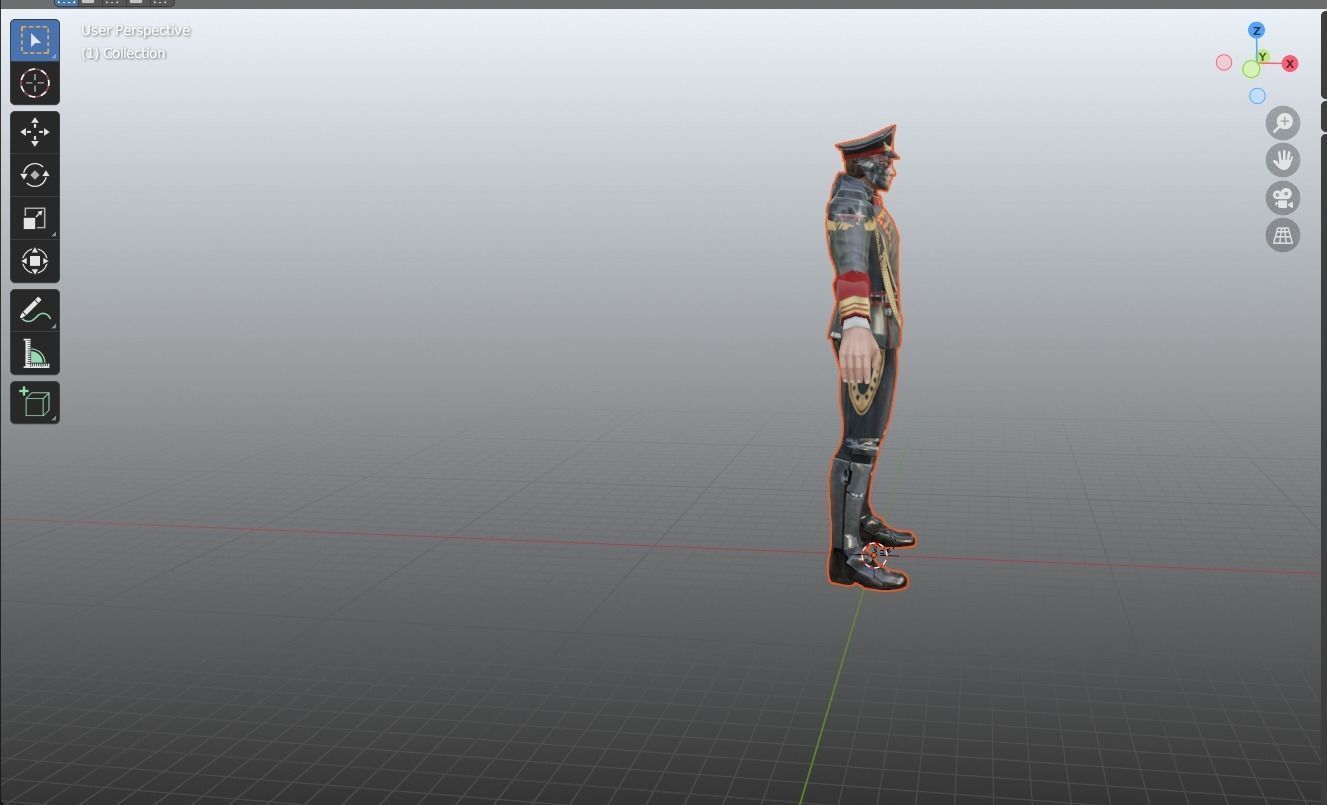The height and width of the screenshot is (805, 1327).
Task: Click the red X axis on gizmo
Action: 1290,64
